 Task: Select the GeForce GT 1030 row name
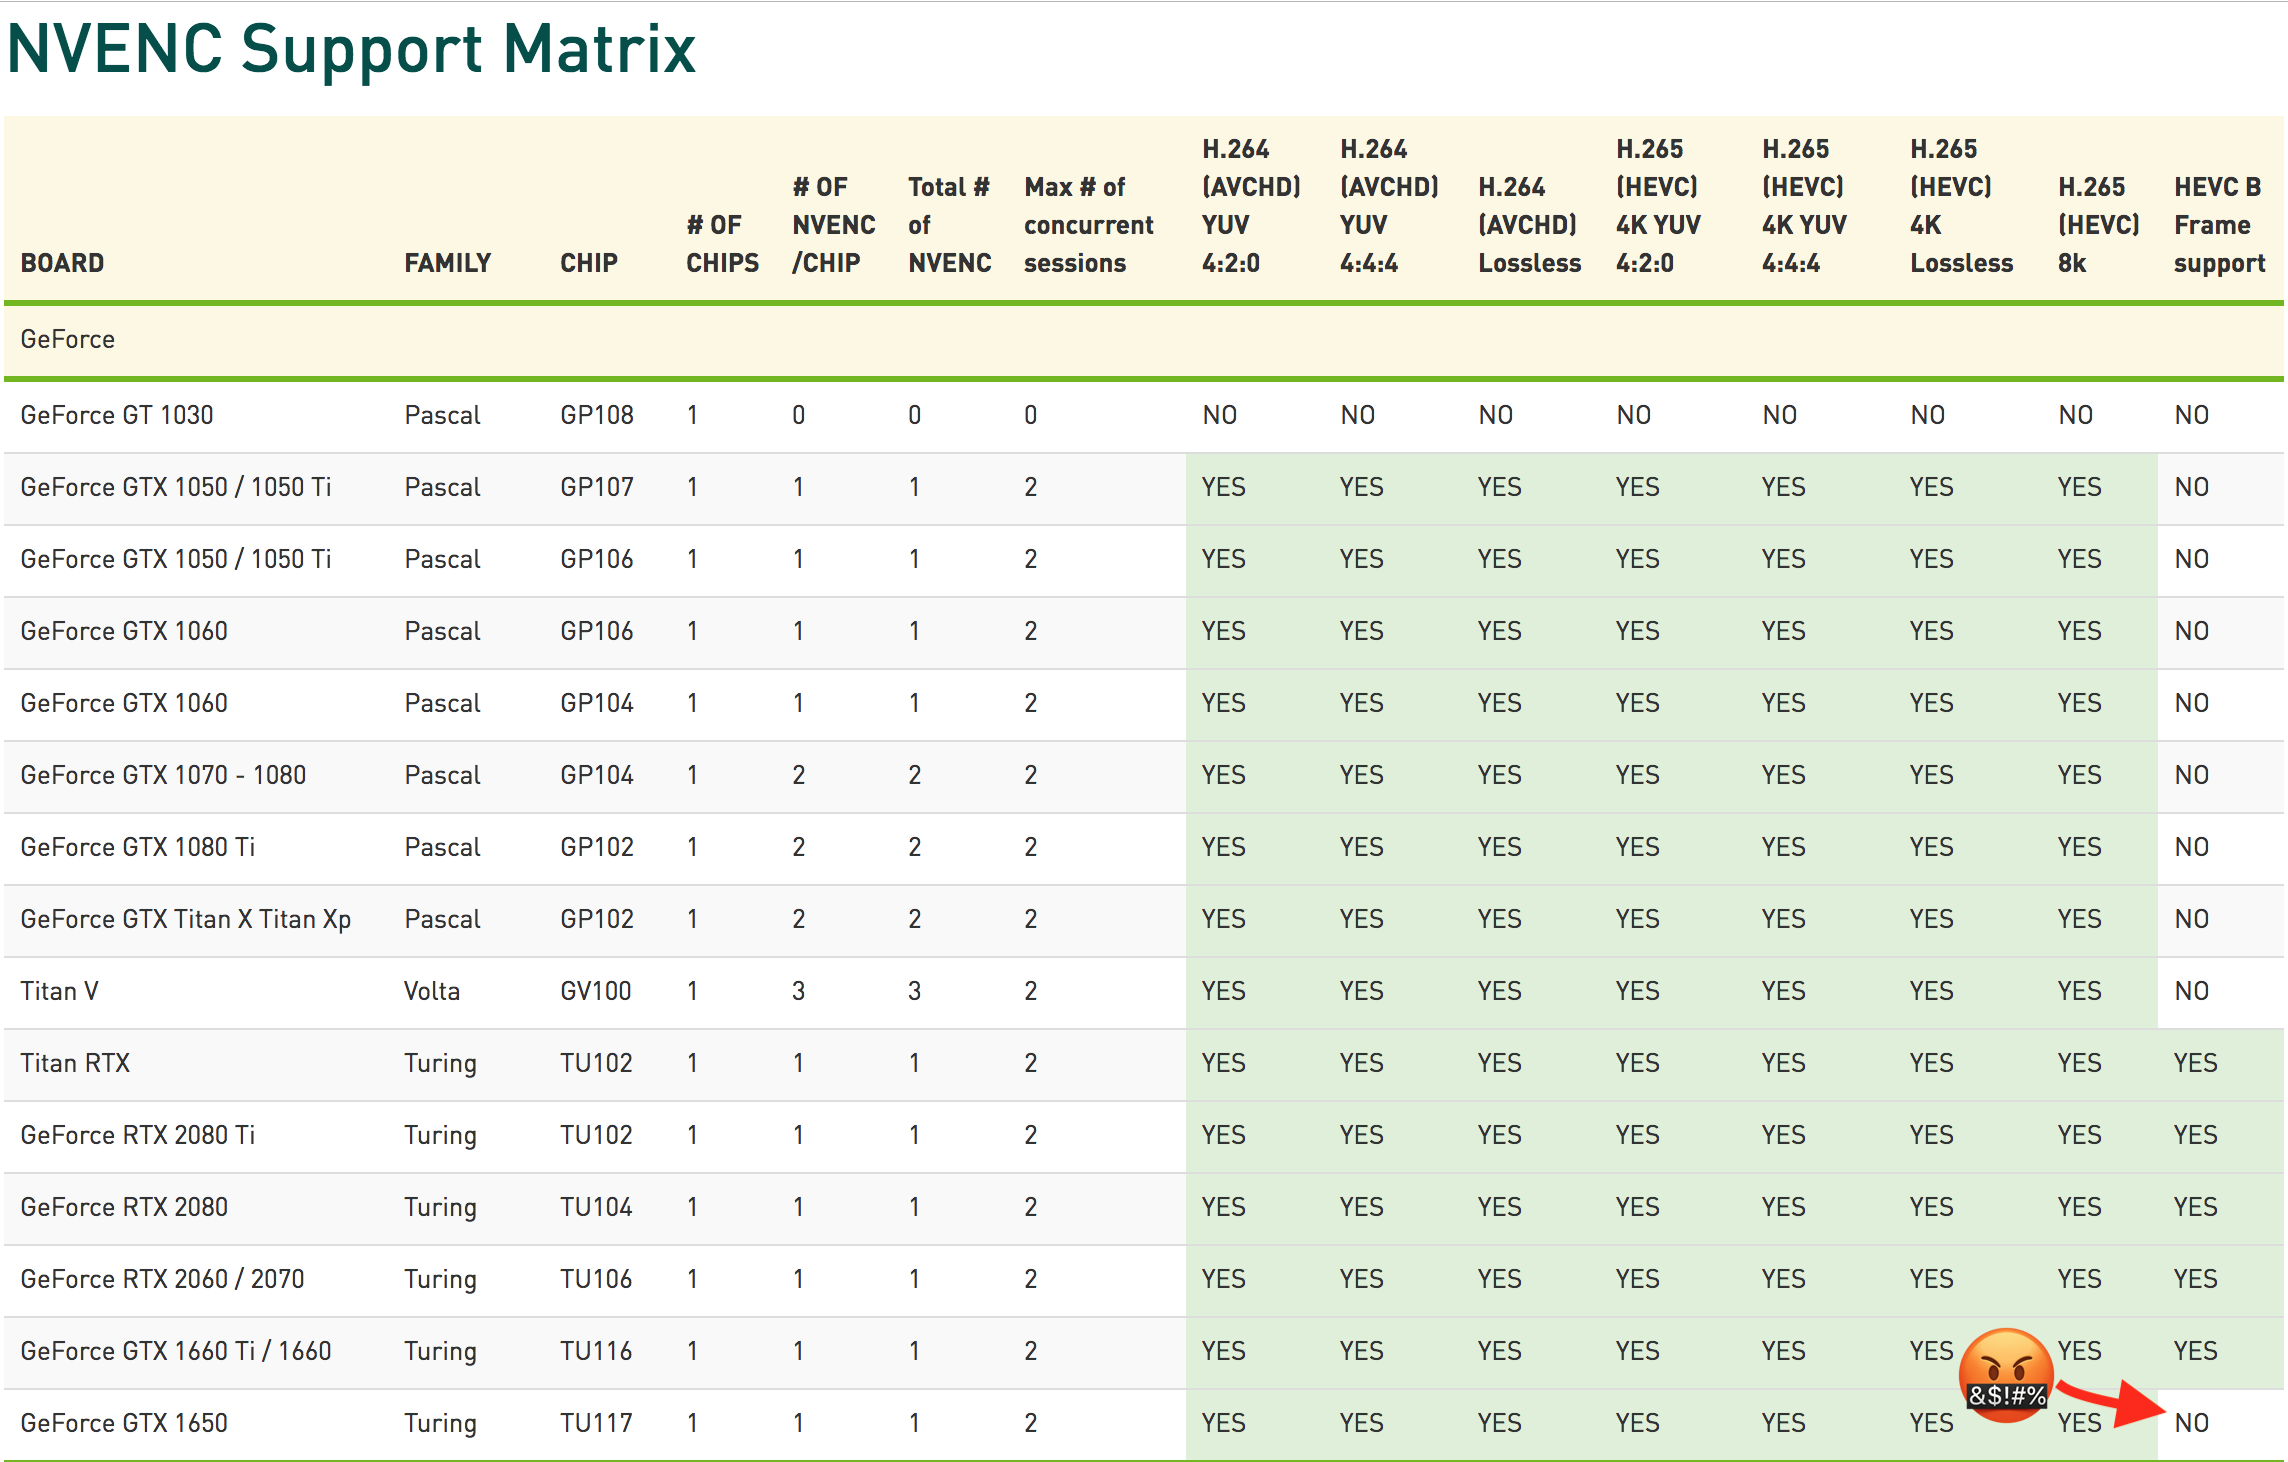coord(116,415)
